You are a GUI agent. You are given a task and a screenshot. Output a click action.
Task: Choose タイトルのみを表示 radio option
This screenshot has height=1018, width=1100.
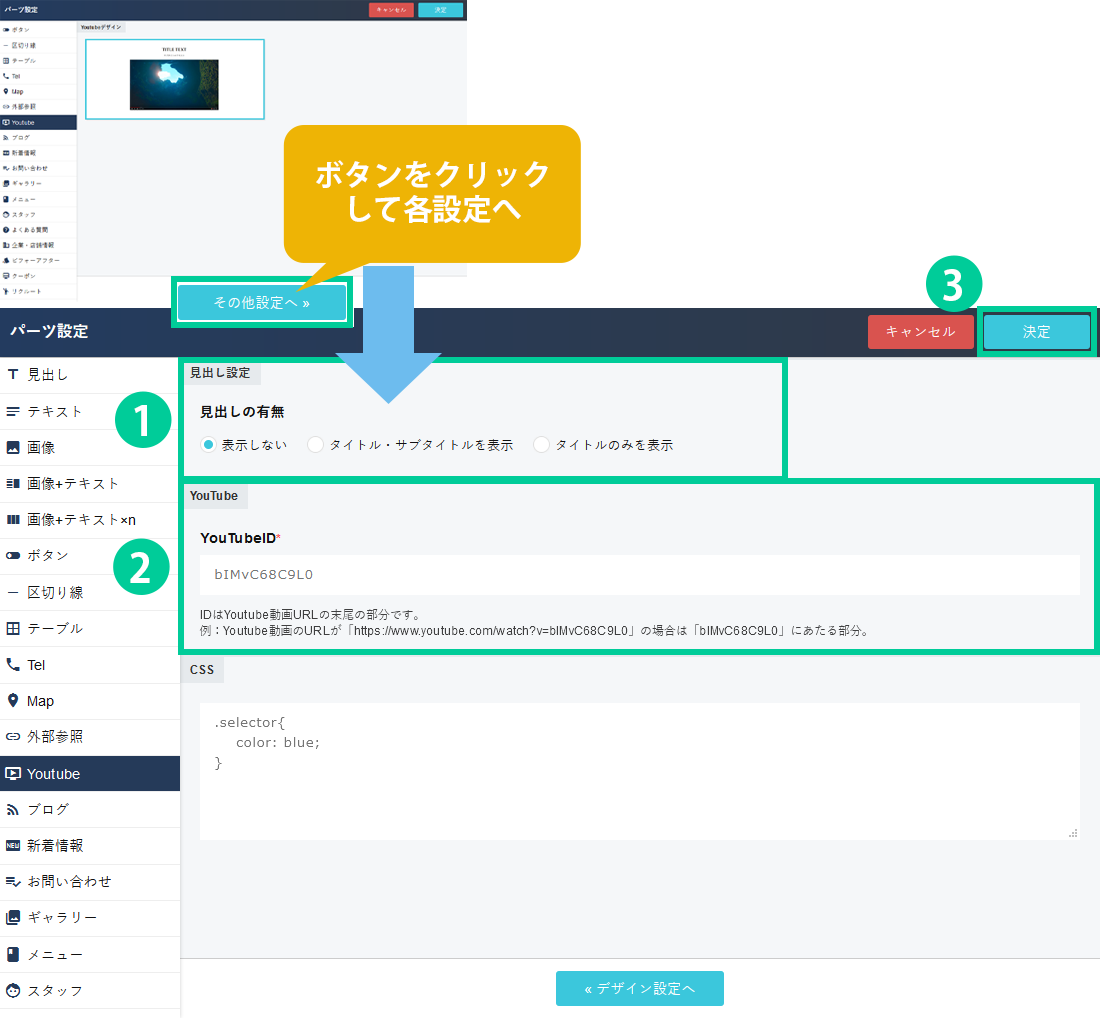542,445
